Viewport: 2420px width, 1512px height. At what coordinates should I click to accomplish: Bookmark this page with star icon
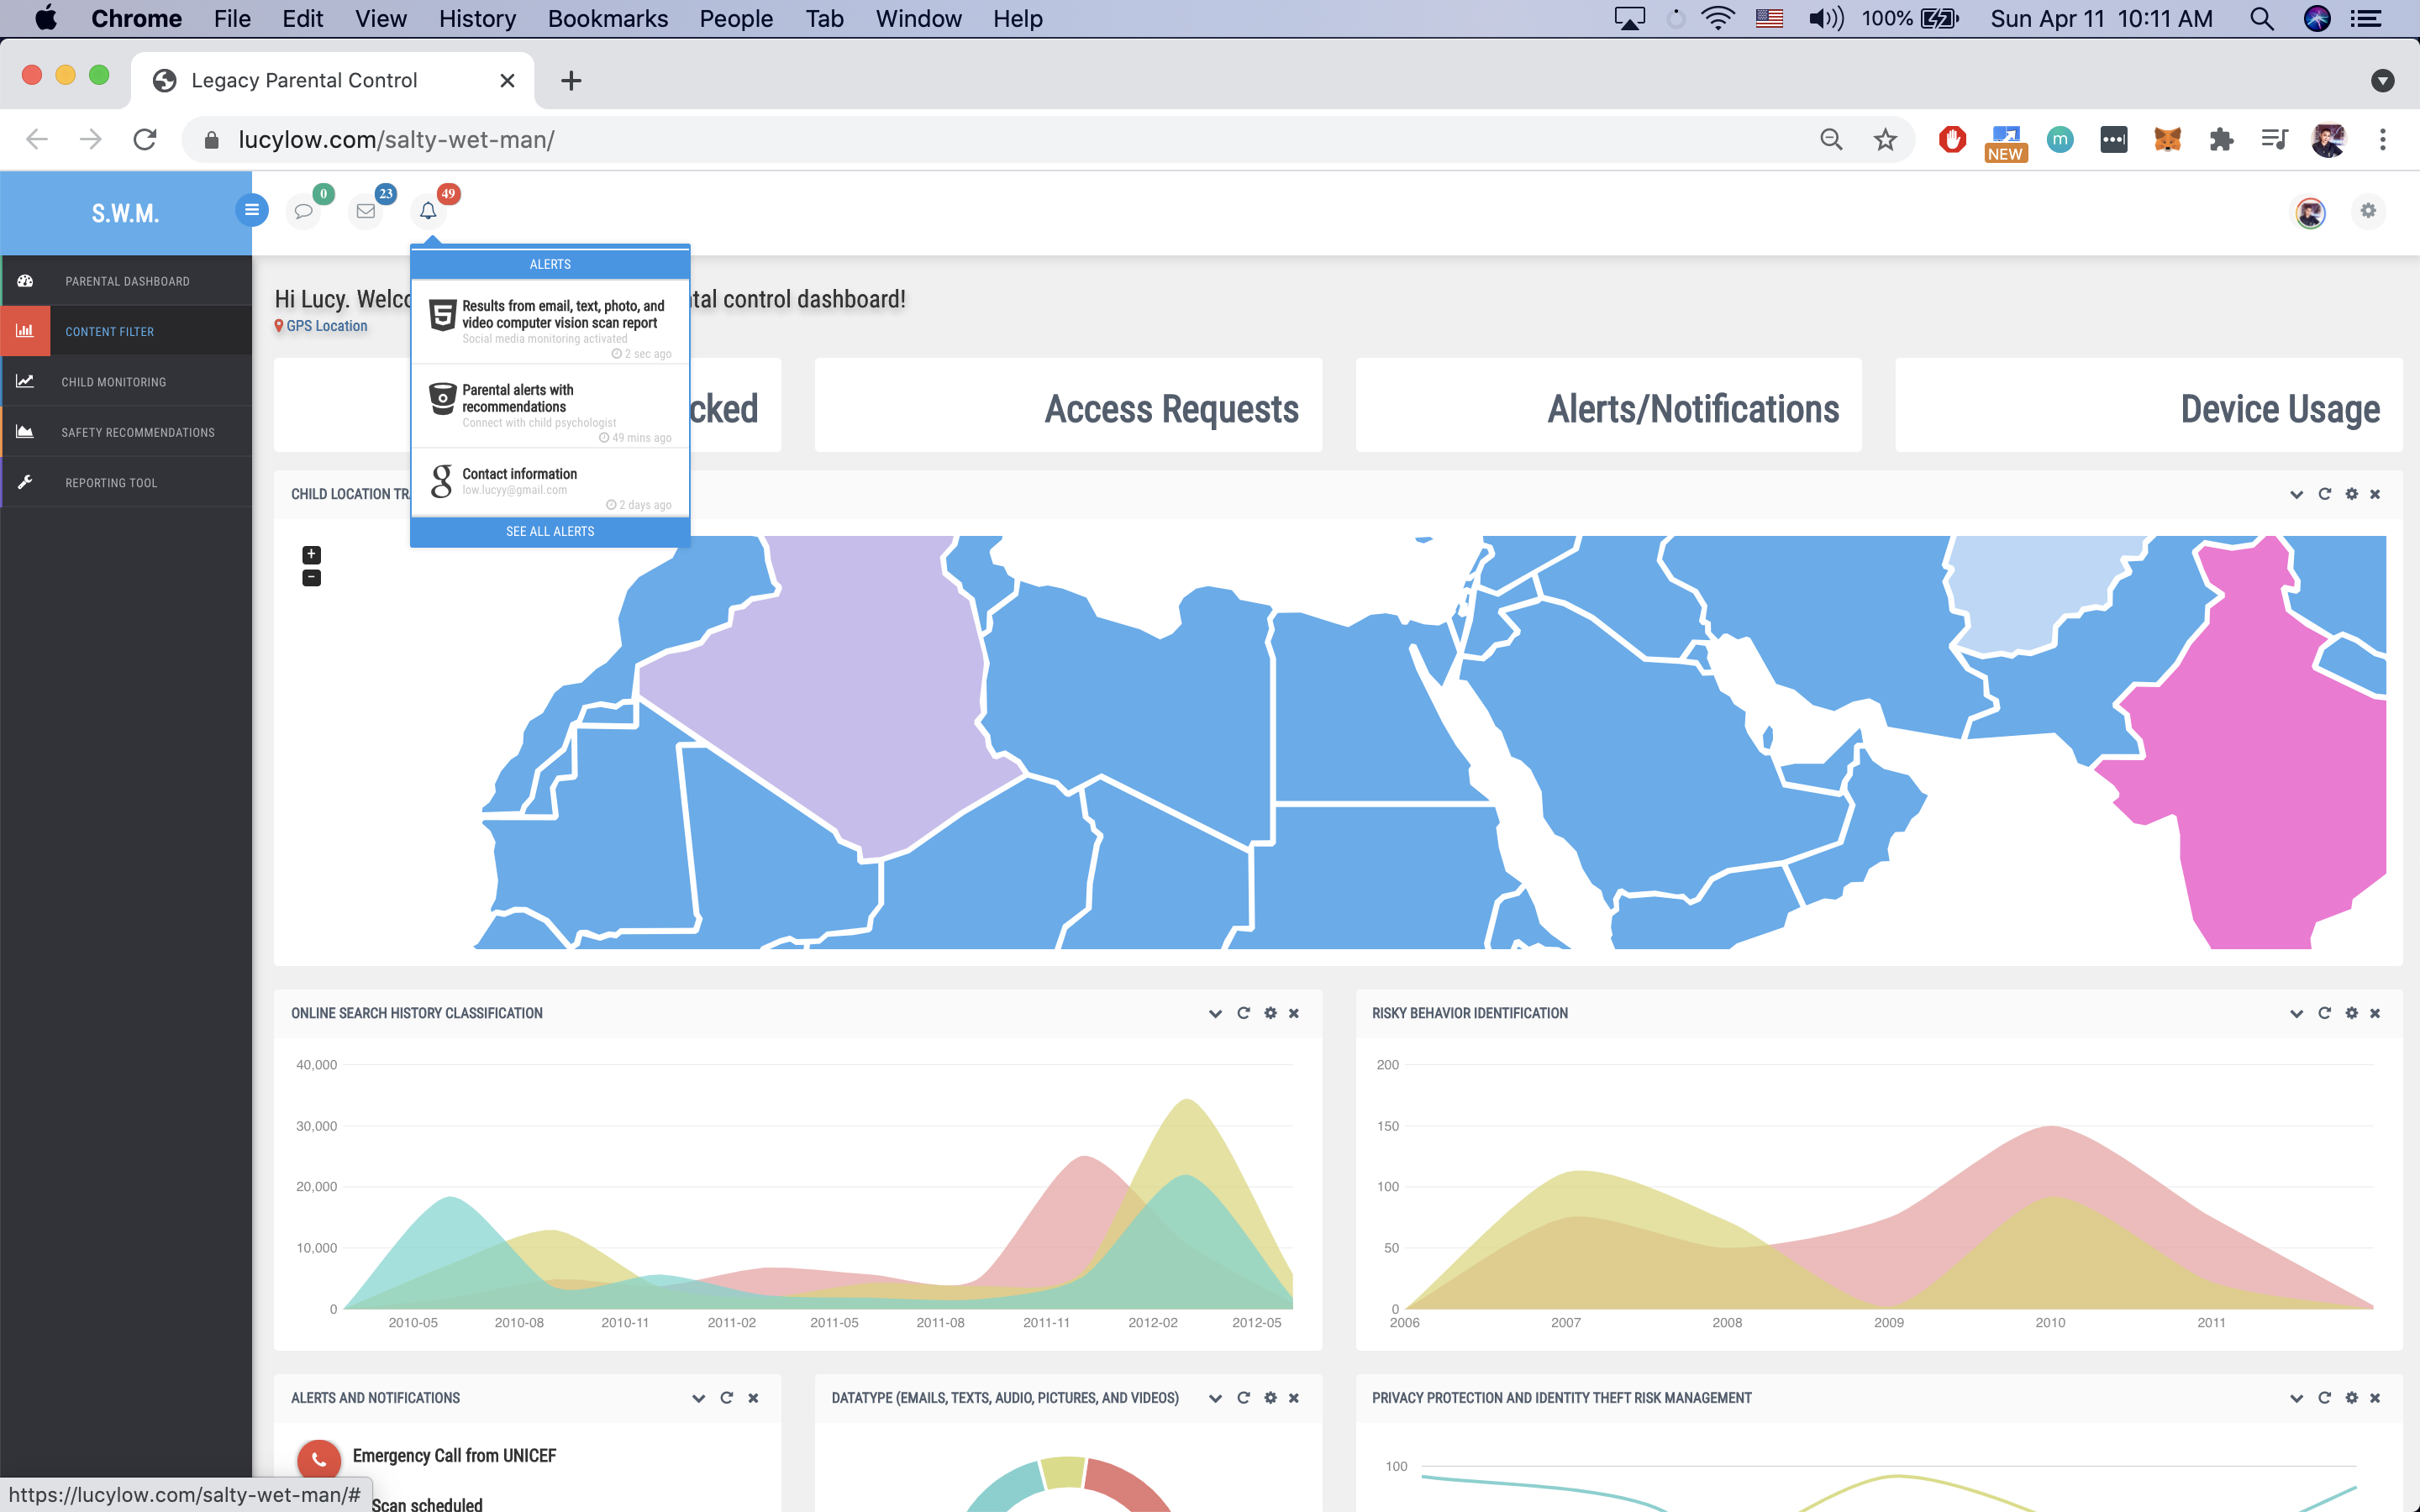[1885, 139]
